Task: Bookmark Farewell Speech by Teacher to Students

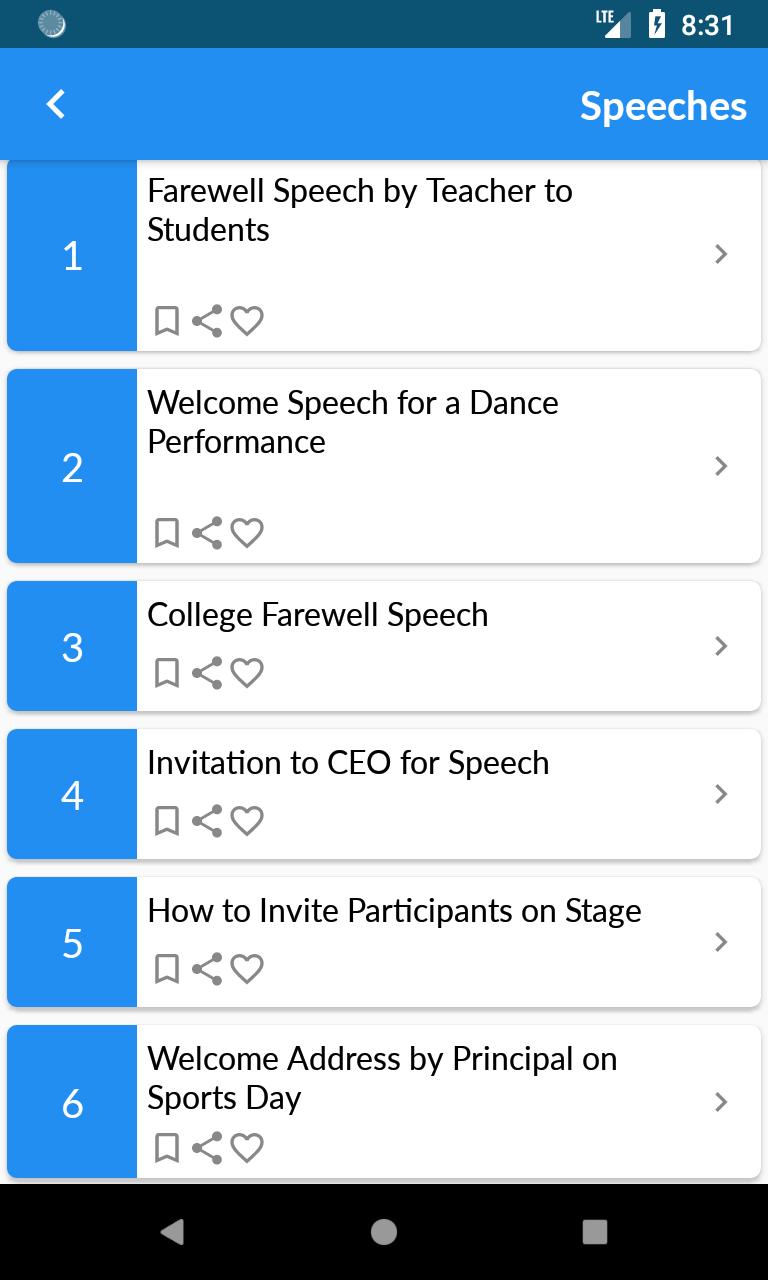Action: click(x=167, y=321)
